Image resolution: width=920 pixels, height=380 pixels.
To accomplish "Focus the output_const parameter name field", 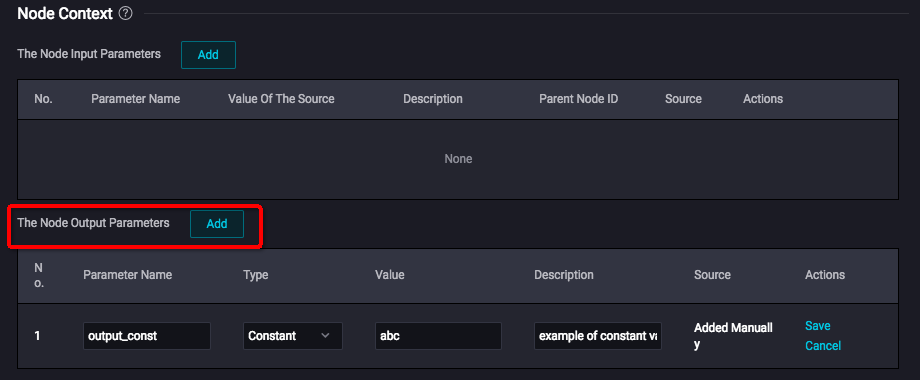I will (147, 336).
